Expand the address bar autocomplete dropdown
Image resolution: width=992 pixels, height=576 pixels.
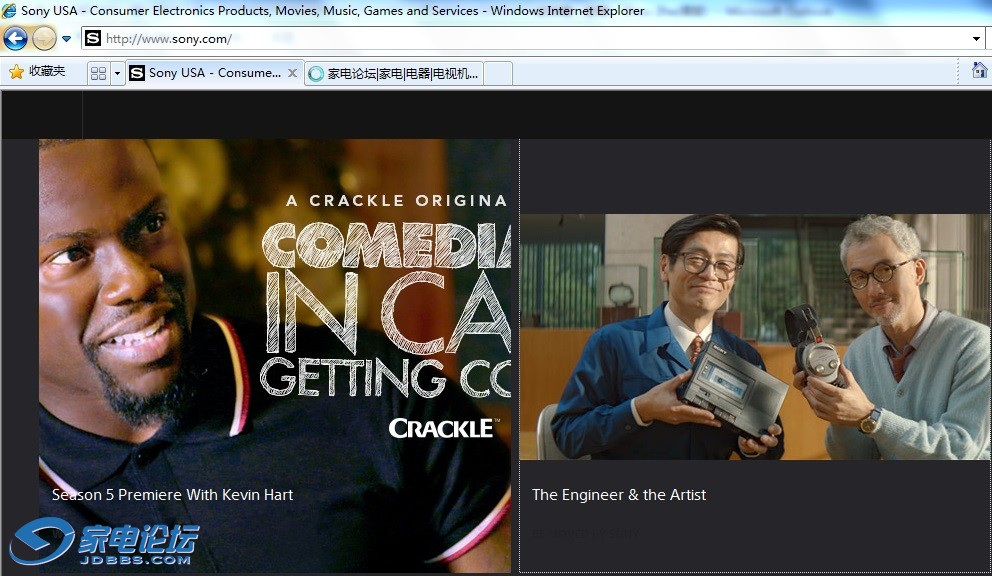tap(976, 39)
